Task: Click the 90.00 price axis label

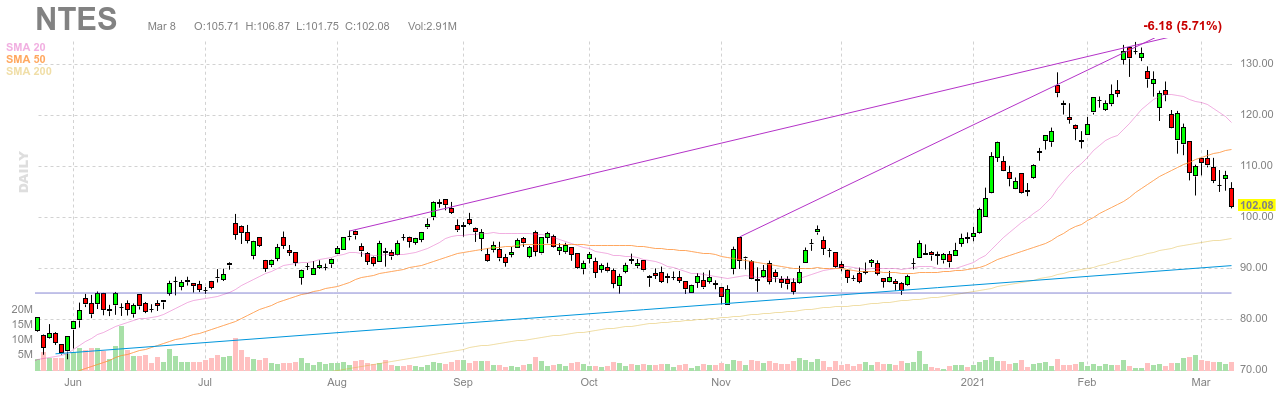Action: pyautogui.click(x=1256, y=268)
